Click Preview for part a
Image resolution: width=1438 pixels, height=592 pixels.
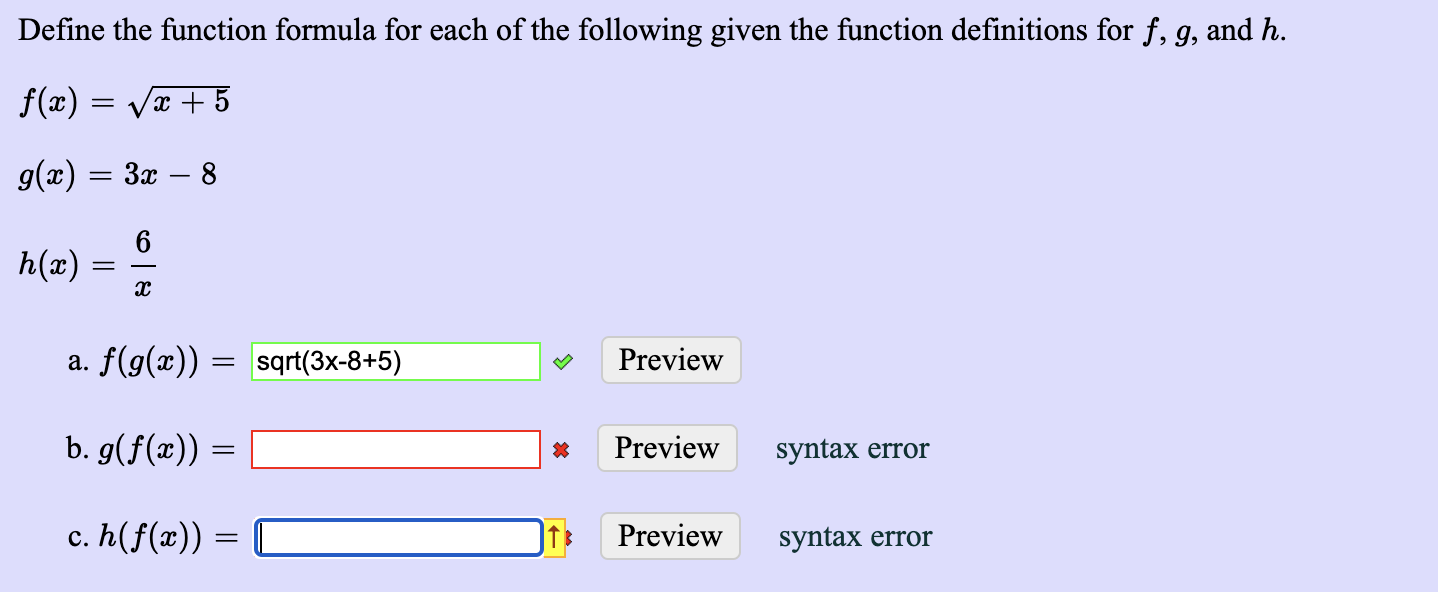coord(670,360)
